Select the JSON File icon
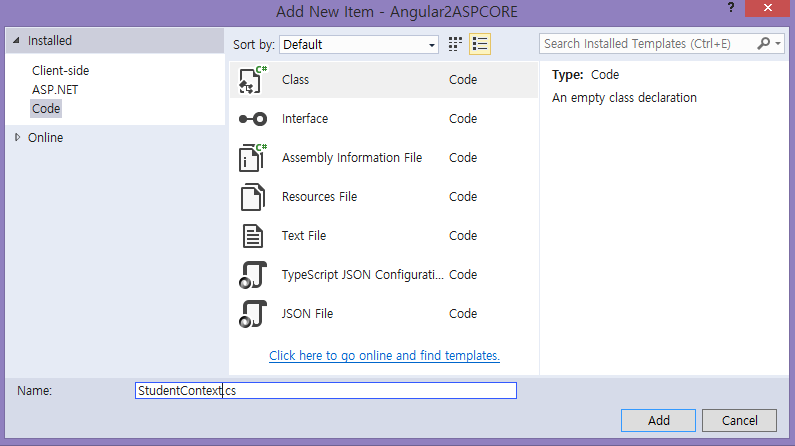This screenshot has height=446, width=795. pos(252,314)
